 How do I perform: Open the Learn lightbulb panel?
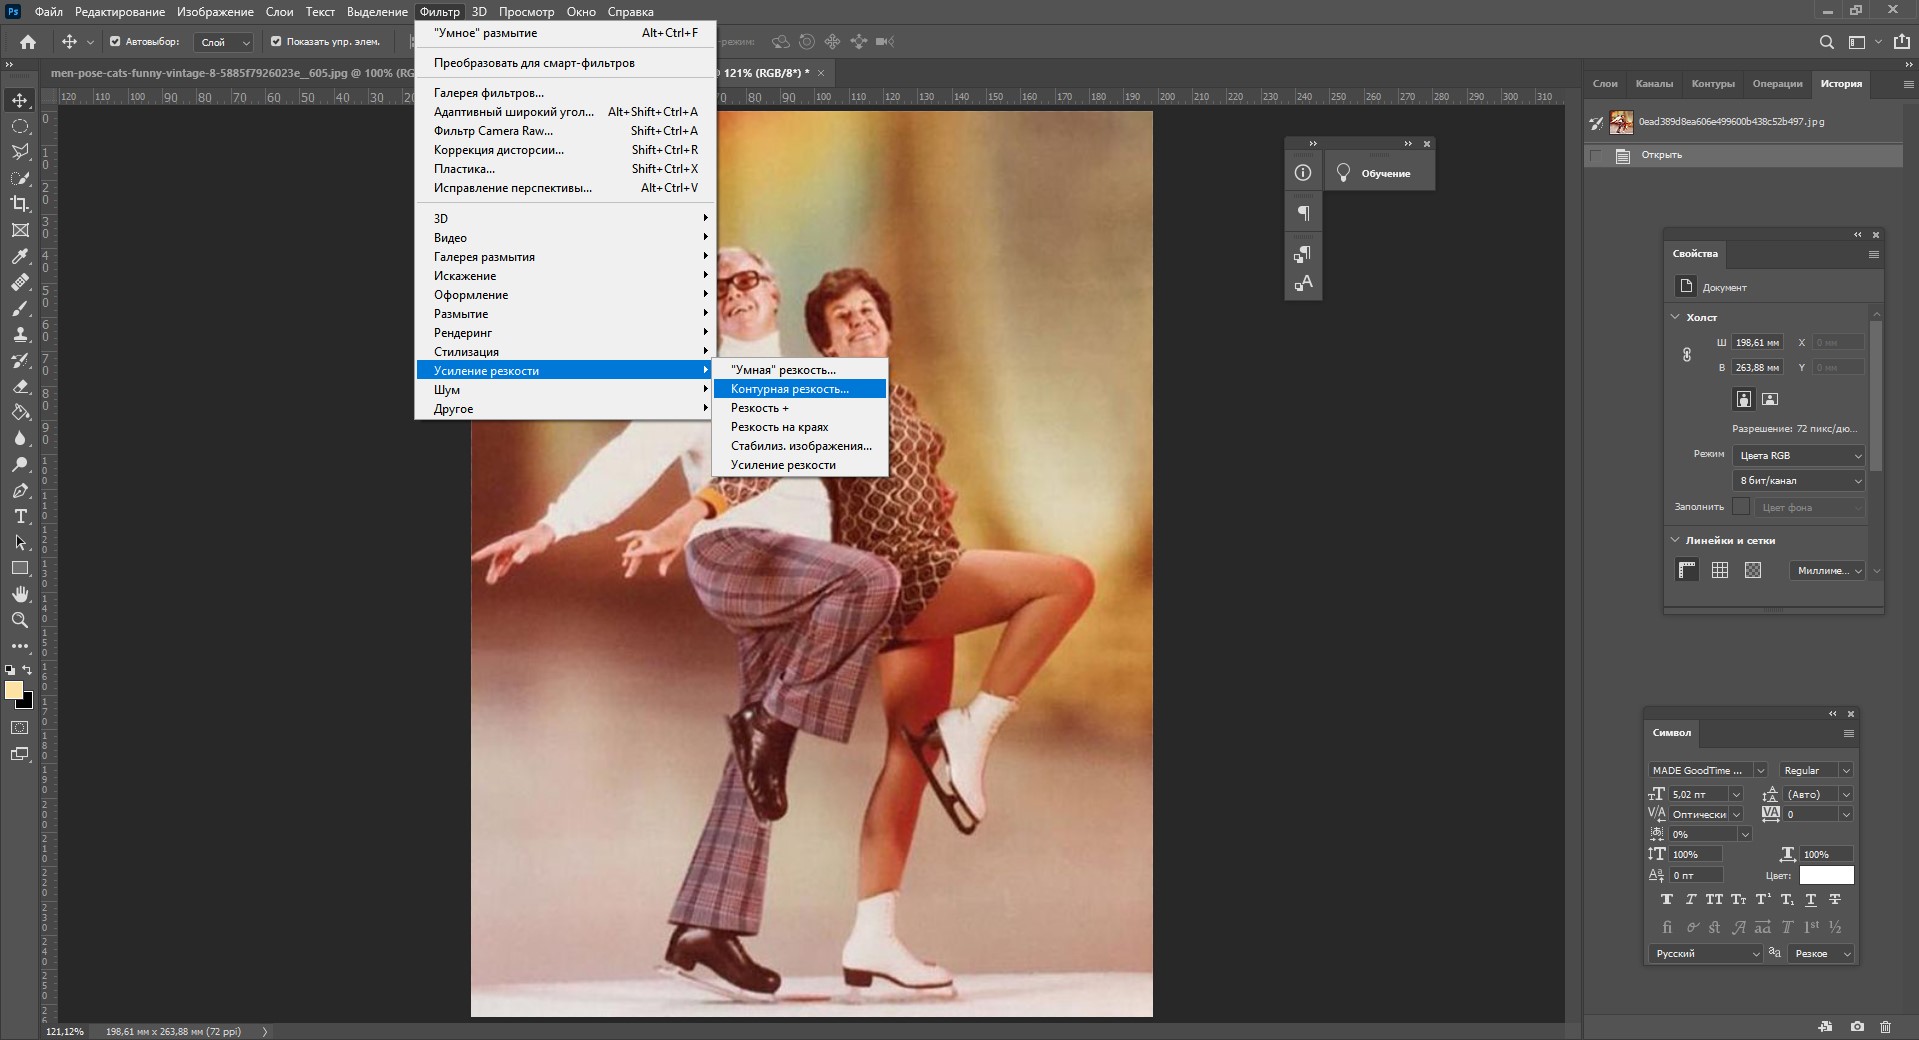[x=1343, y=173]
